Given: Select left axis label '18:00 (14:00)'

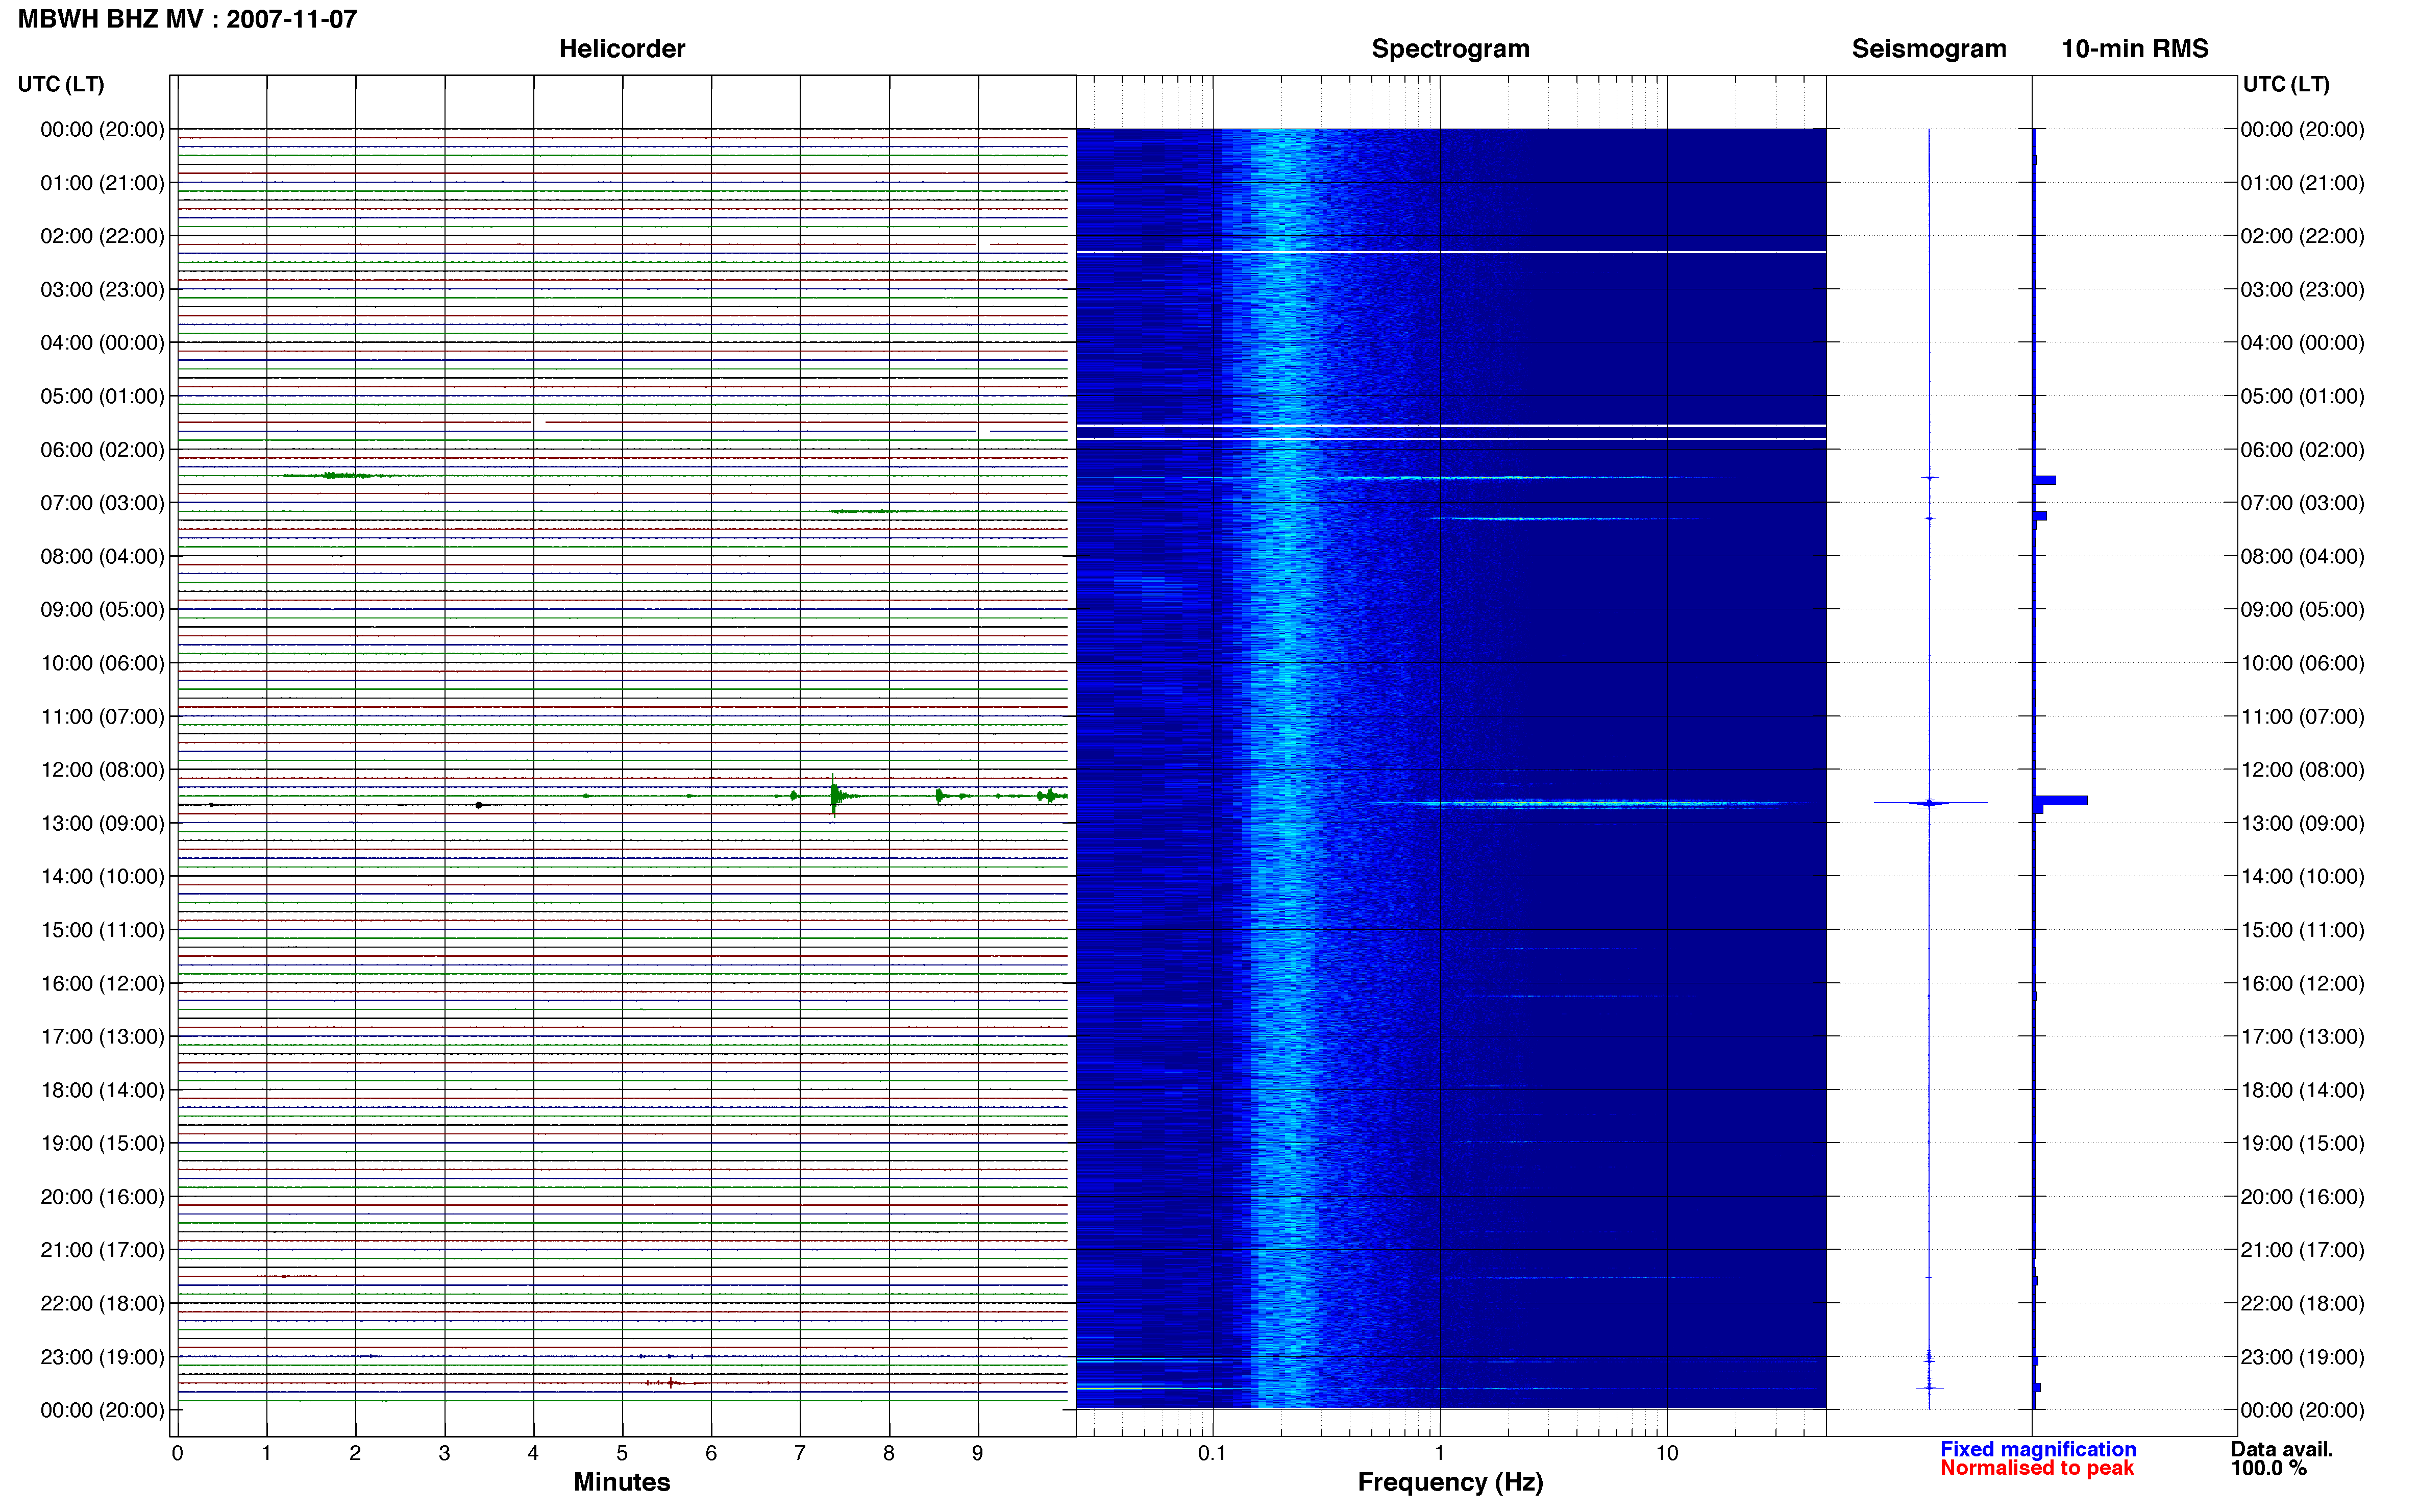Looking at the screenshot, I should [x=102, y=1090].
